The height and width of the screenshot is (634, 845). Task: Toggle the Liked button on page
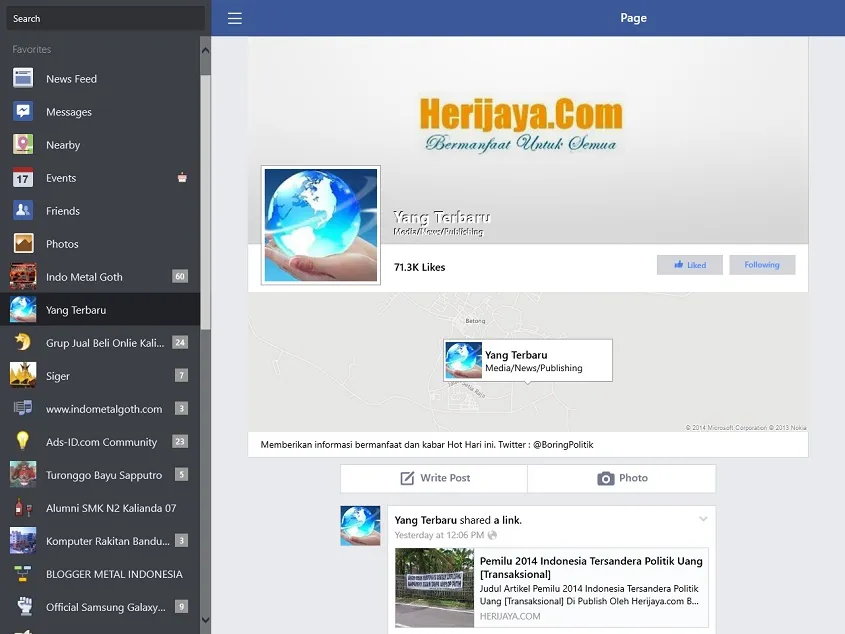(x=689, y=265)
